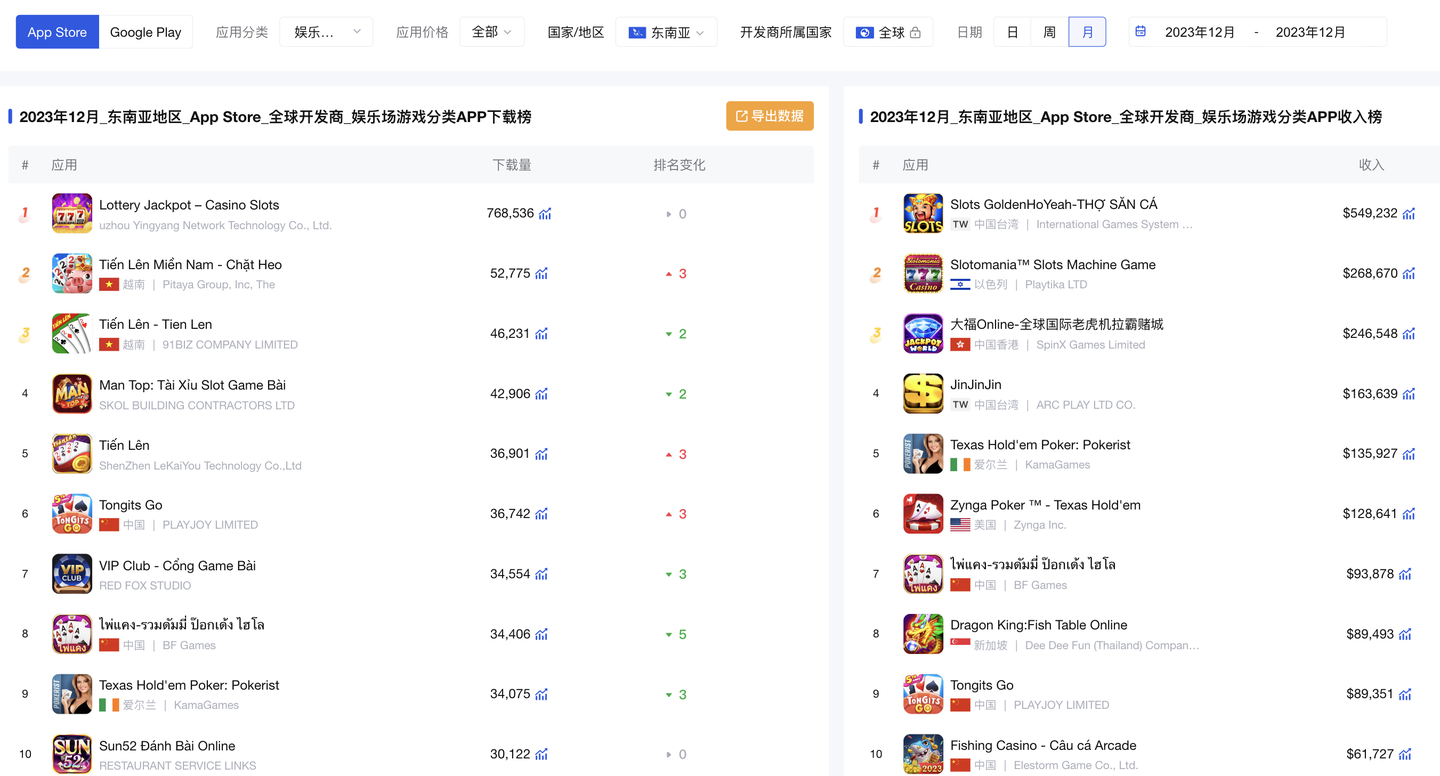Click developer name KamaGames in revenue list
Image resolution: width=1440 pixels, height=776 pixels.
(1058, 465)
